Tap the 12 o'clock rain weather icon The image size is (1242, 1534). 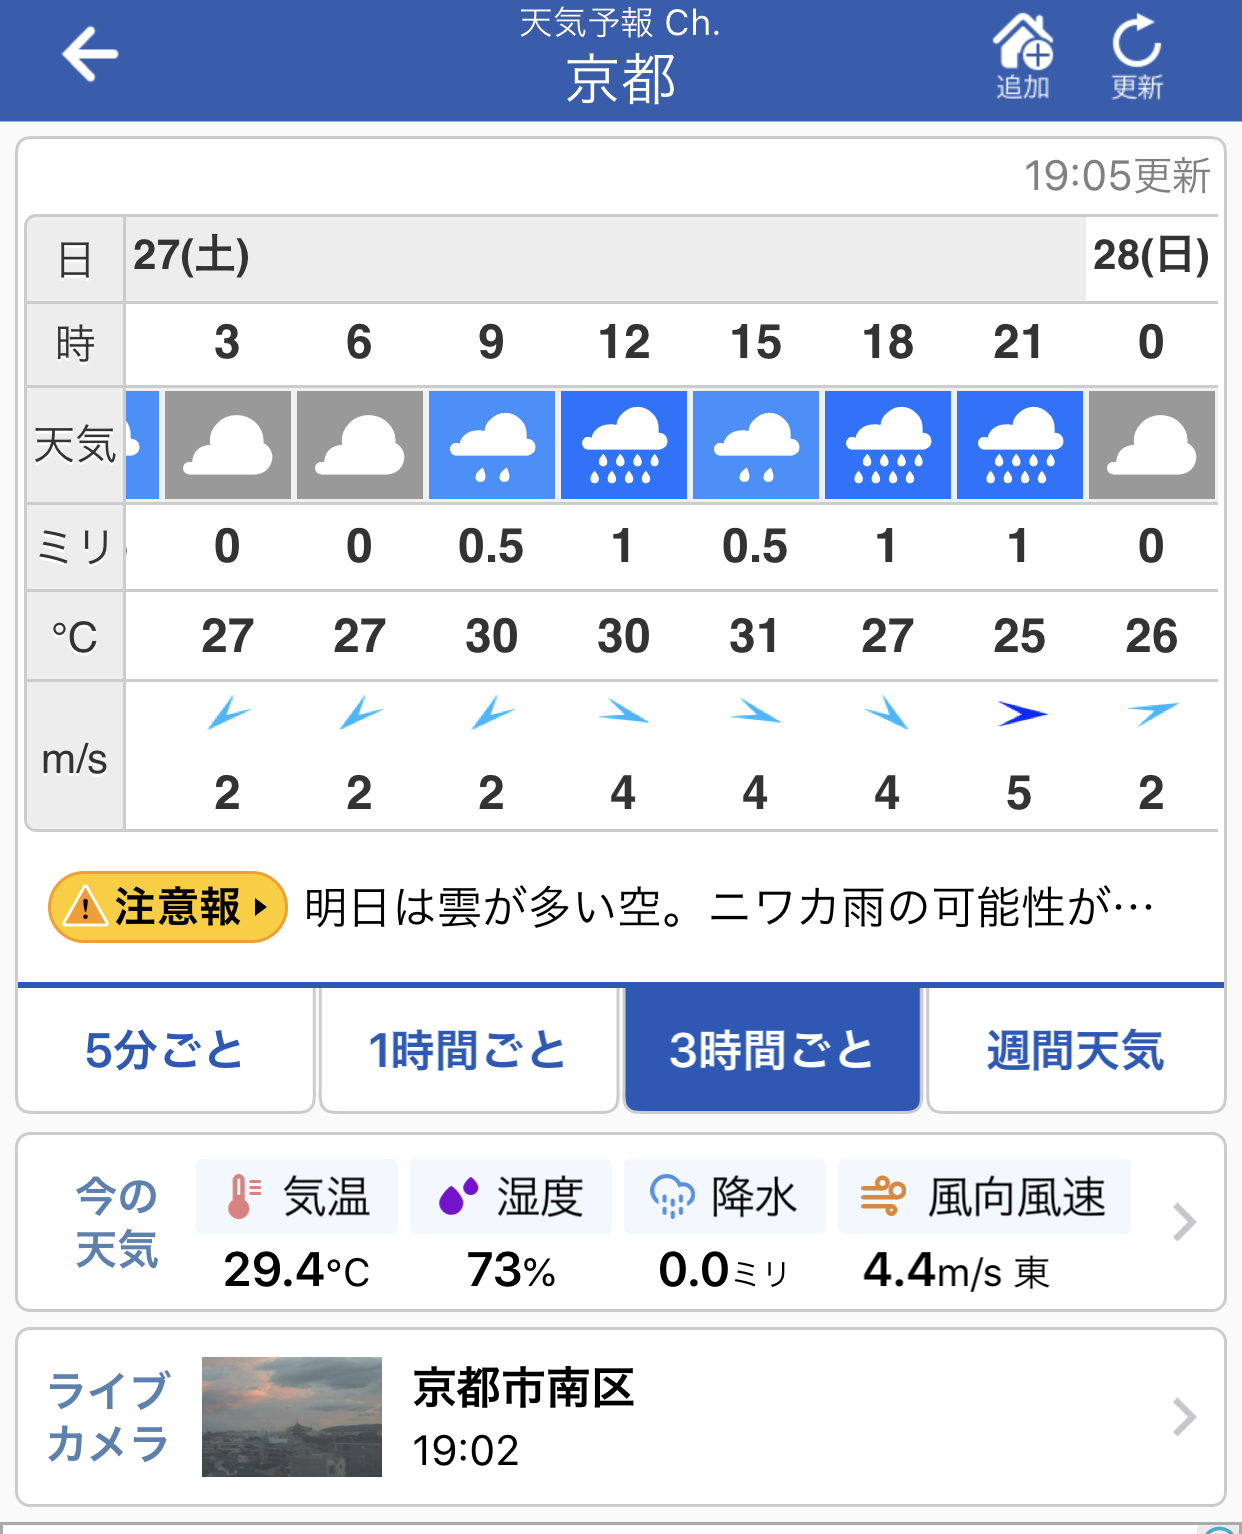coord(624,445)
